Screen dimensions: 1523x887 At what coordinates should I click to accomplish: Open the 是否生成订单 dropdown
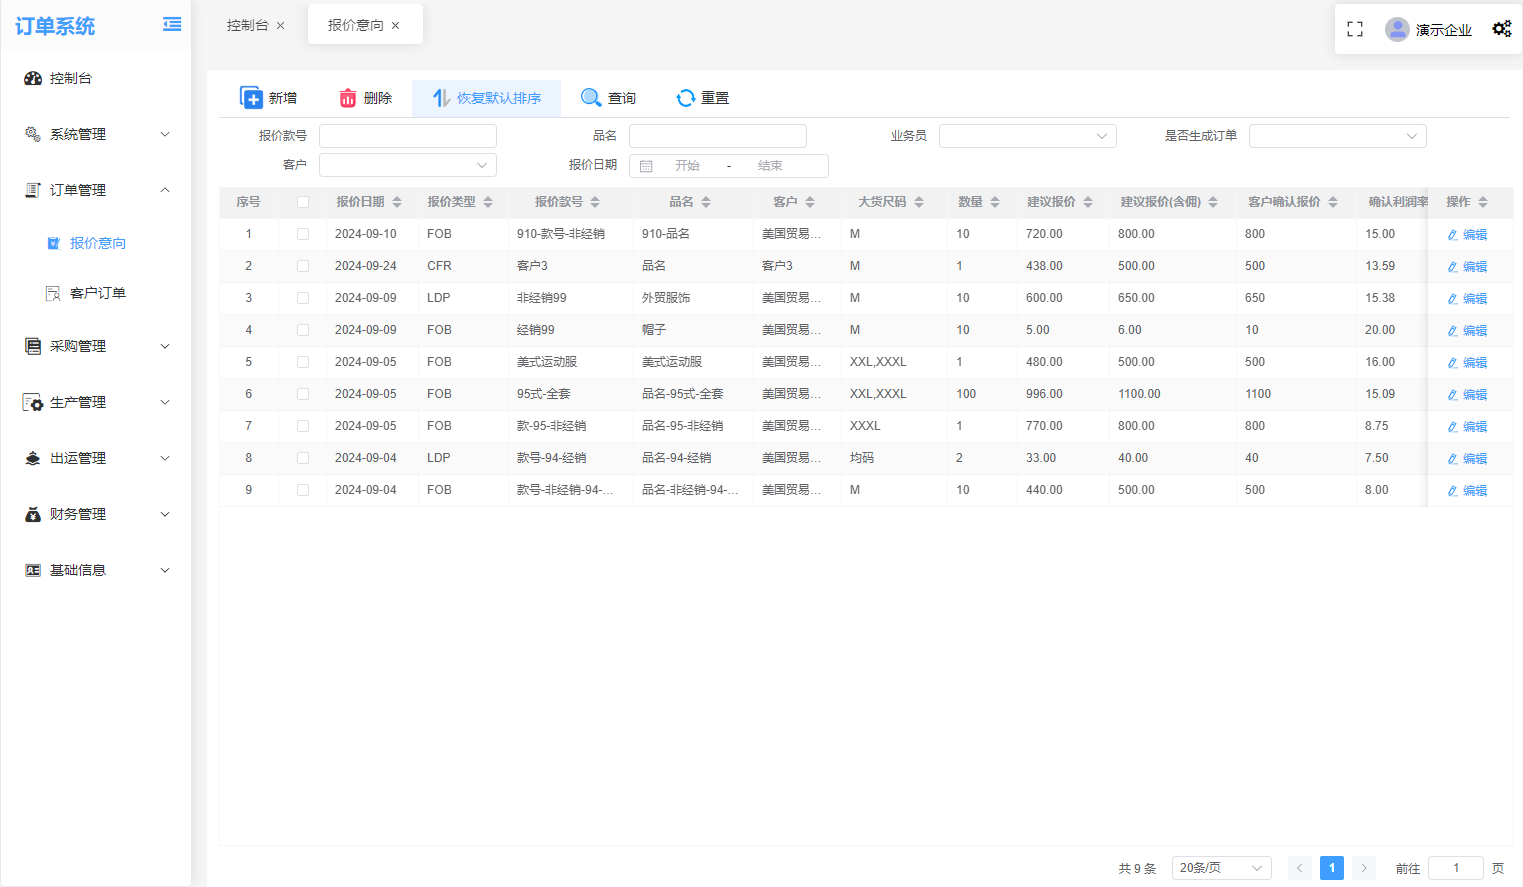(x=1337, y=136)
